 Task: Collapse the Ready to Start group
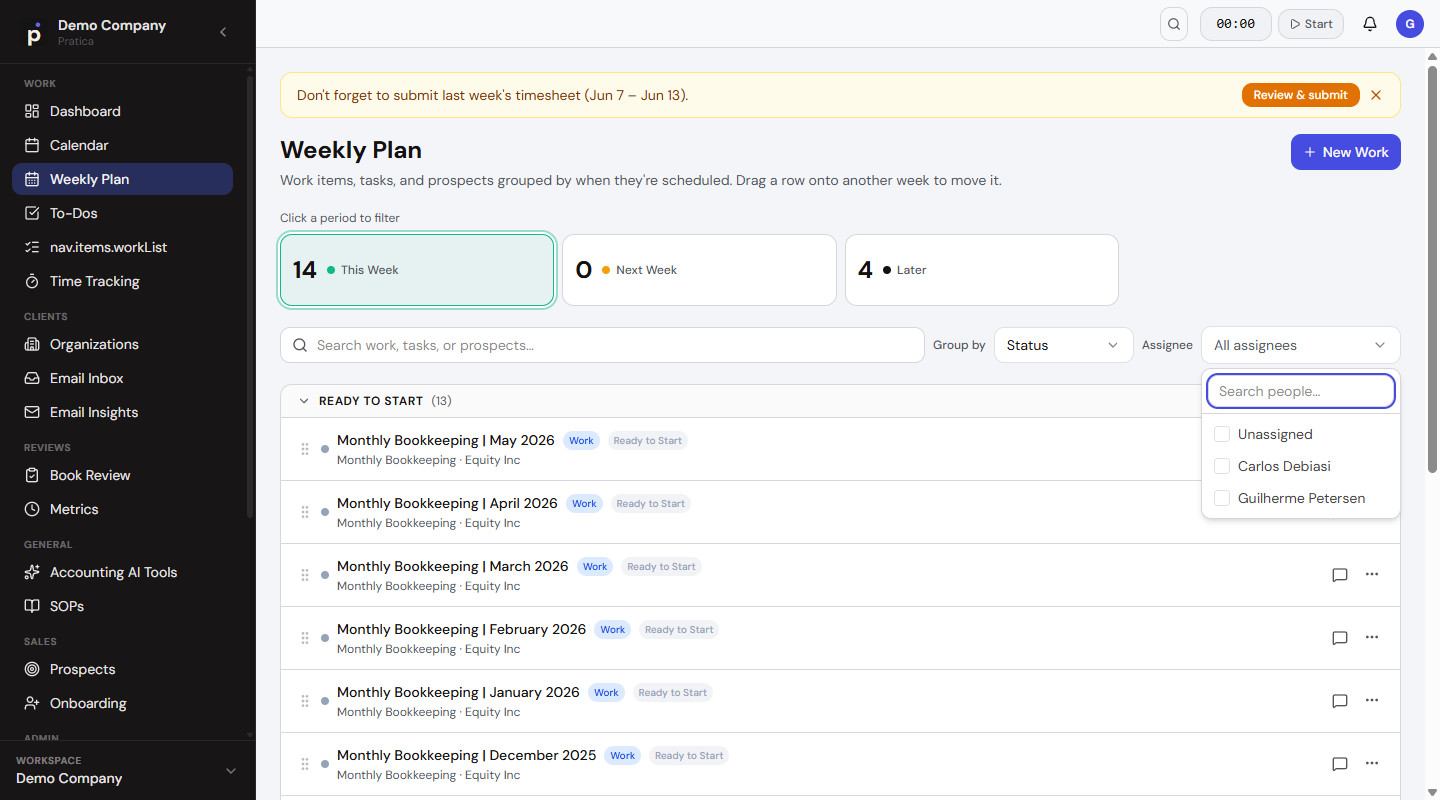click(305, 401)
